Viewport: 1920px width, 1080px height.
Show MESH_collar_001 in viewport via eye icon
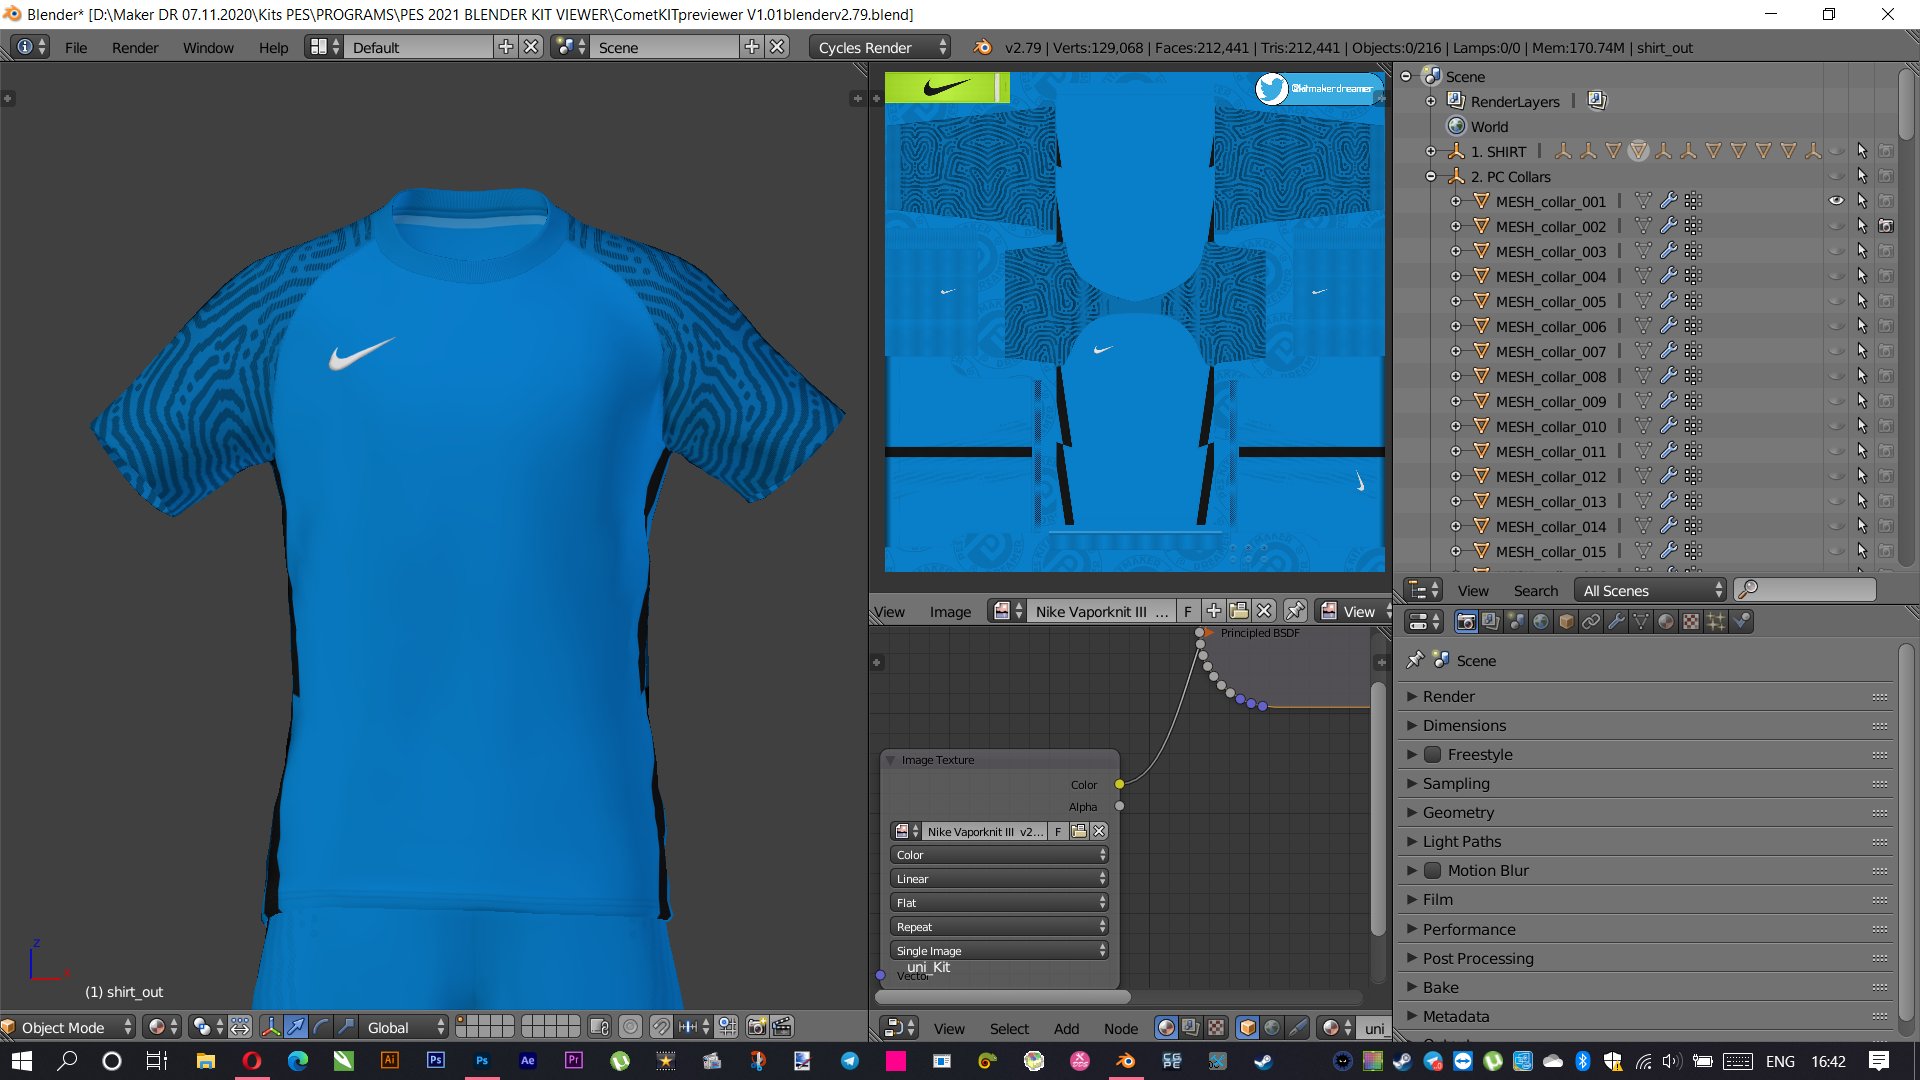coord(1836,201)
